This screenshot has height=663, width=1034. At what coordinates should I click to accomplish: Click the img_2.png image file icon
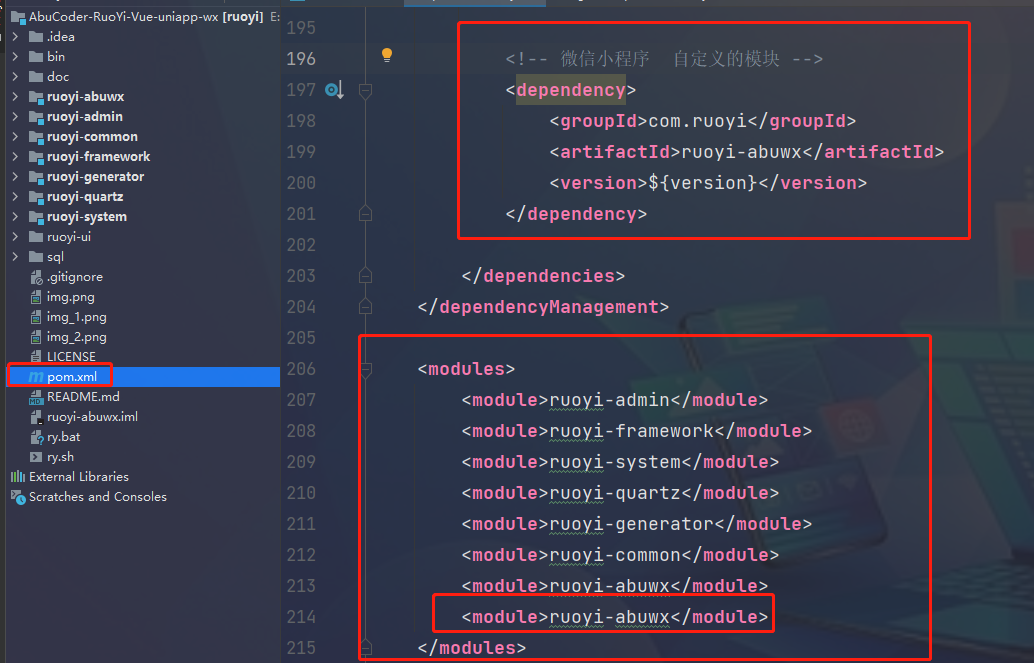(x=36, y=337)
